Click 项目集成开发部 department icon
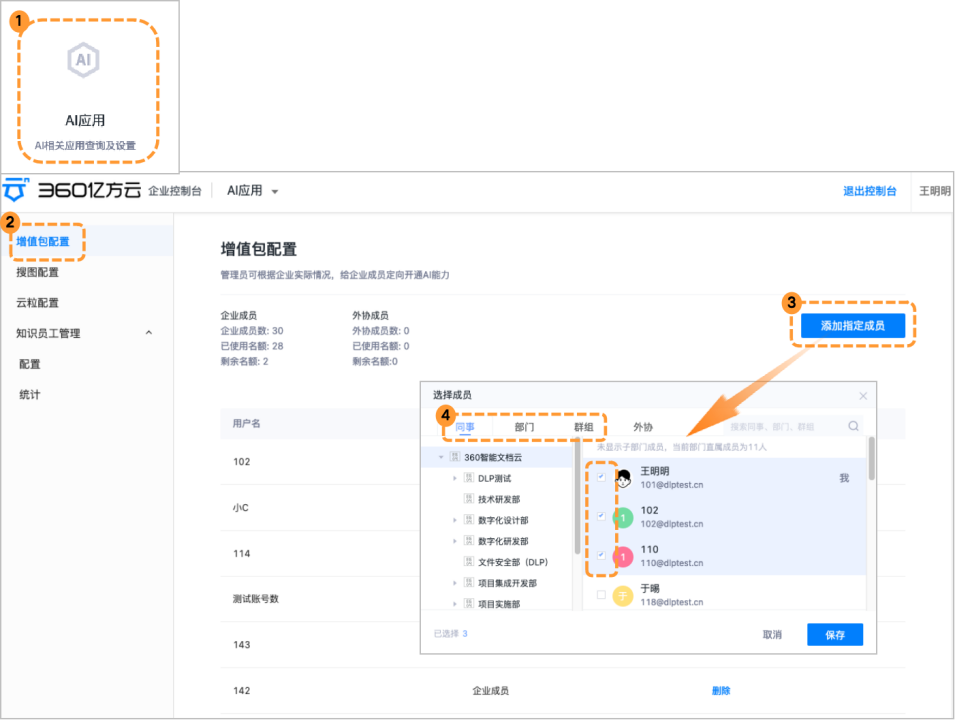955x720 pixels. pos(468,582)
